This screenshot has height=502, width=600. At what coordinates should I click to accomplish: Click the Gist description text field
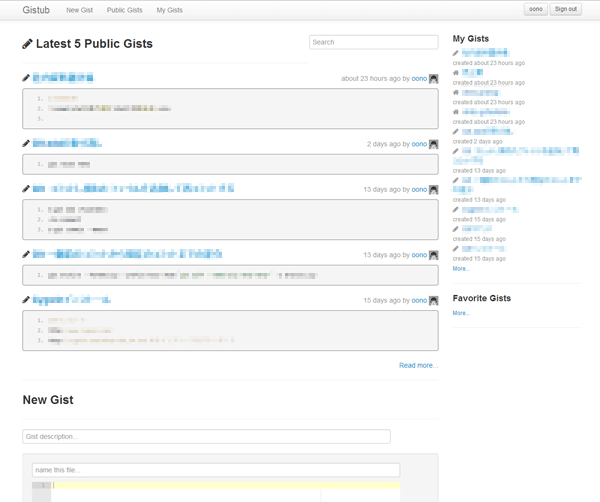point(206,437)
